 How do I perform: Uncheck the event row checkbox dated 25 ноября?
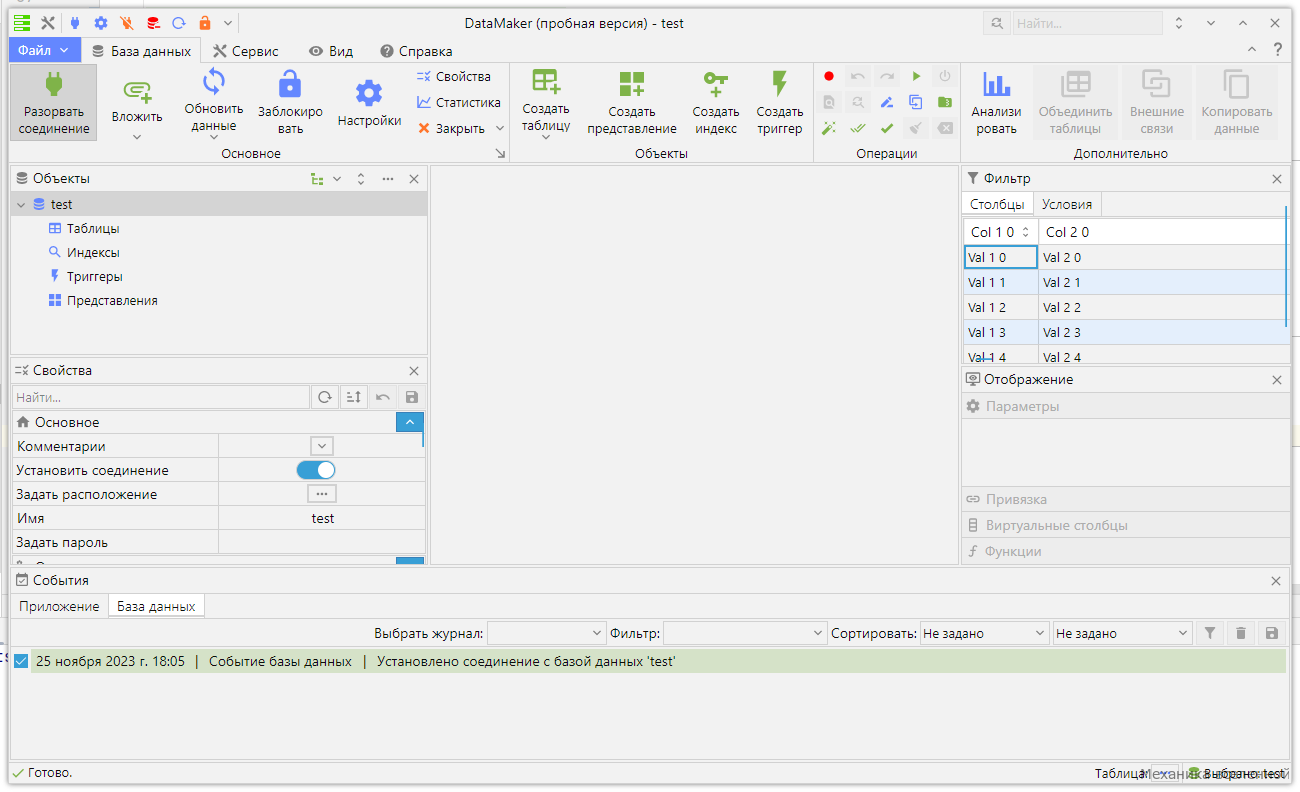tap(21, 661)
